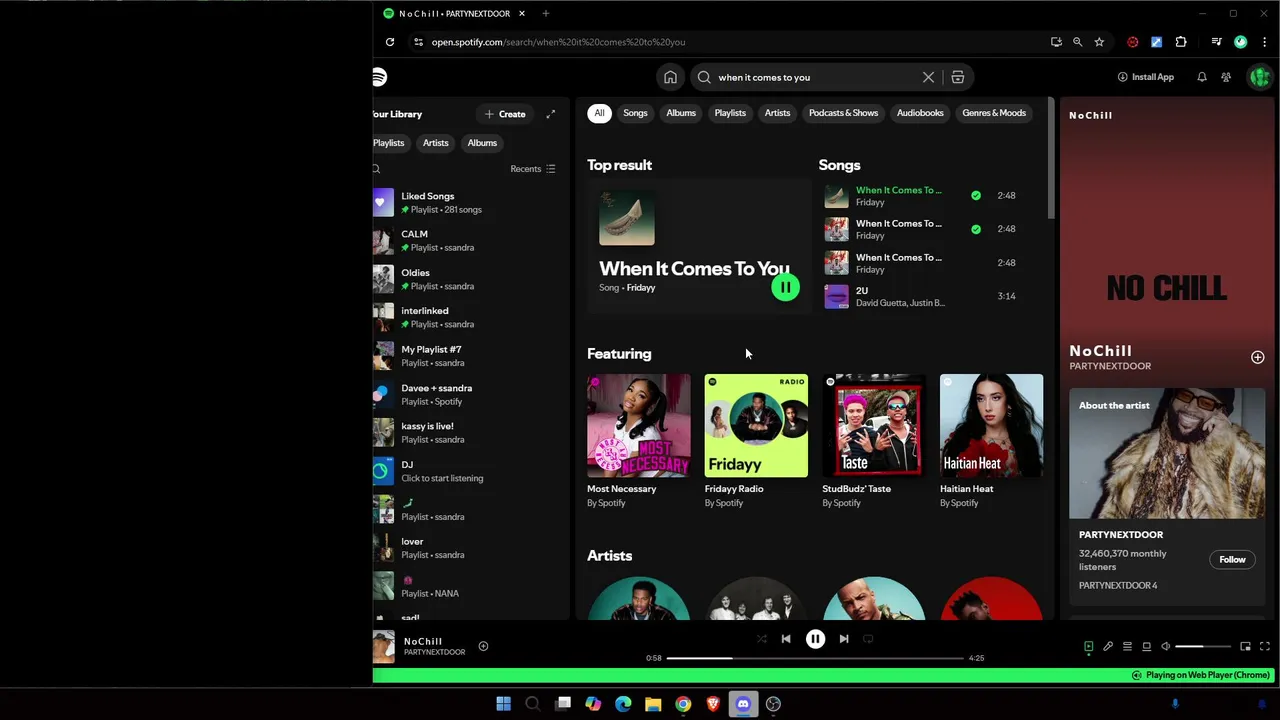The image size is (1280, 720).
Task: Select the Genres & Moods filter chip
Action: [x=994, y=113]
